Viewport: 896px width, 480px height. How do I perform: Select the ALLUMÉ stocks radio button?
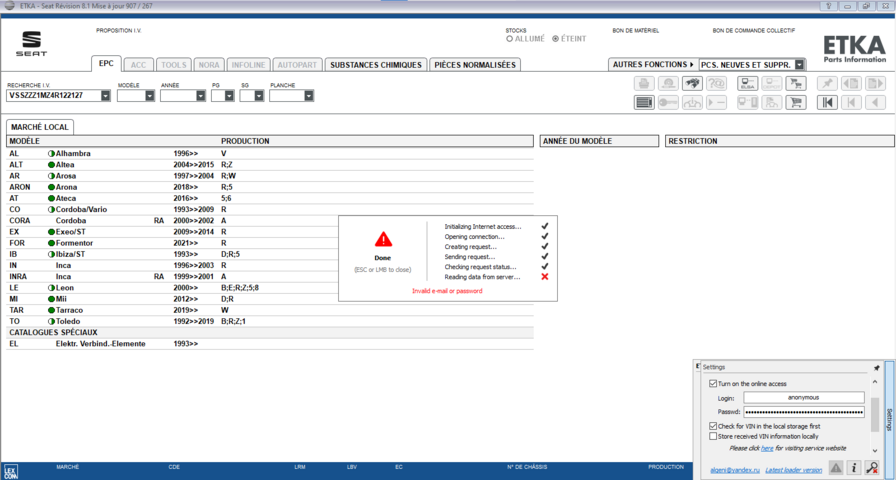click(x=509, y=39)
